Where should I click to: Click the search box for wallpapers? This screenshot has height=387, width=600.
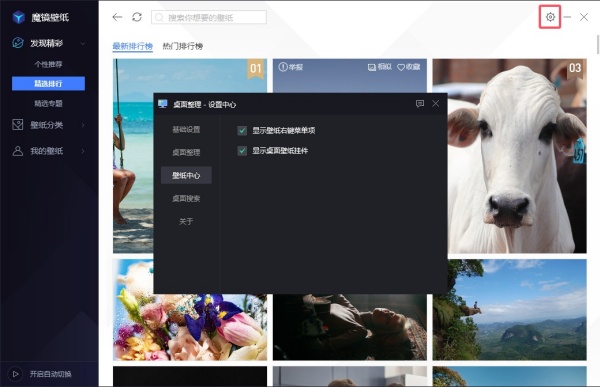209,17
